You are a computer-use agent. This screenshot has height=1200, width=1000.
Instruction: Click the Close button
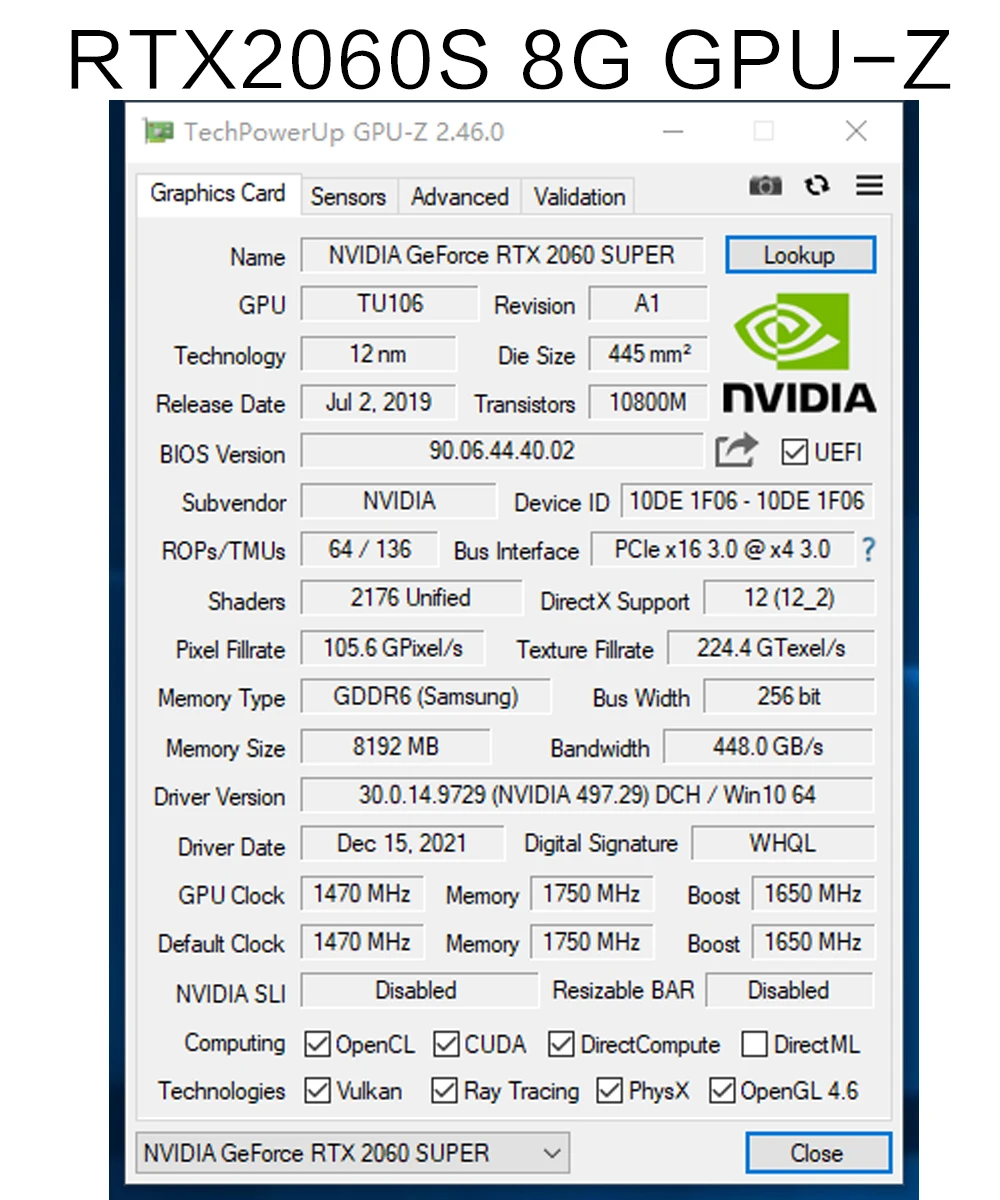pos(817,1153)
